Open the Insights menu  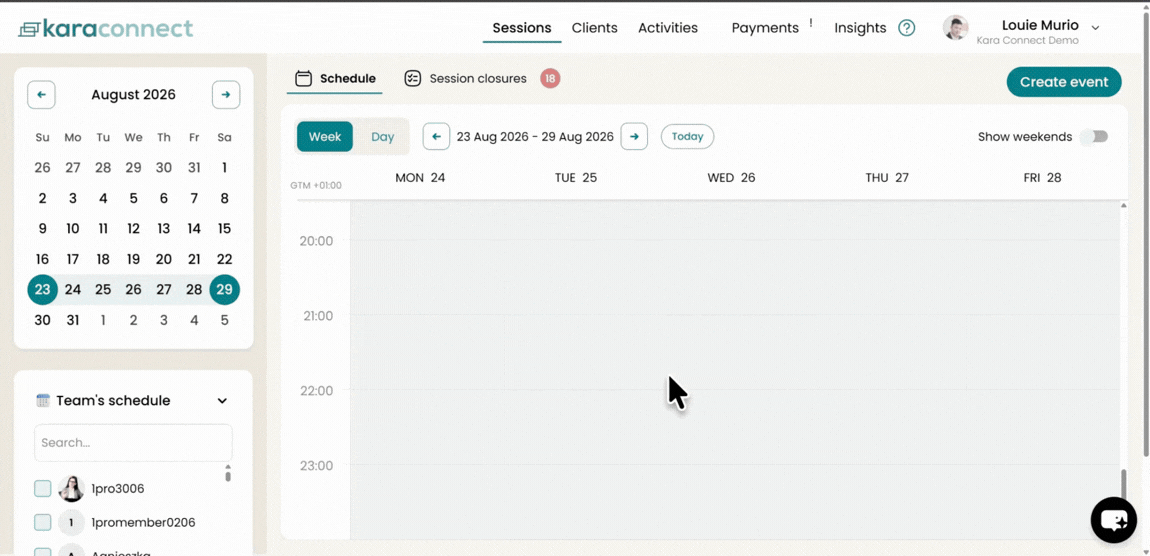pyautogui.click(x=860, y=28)
